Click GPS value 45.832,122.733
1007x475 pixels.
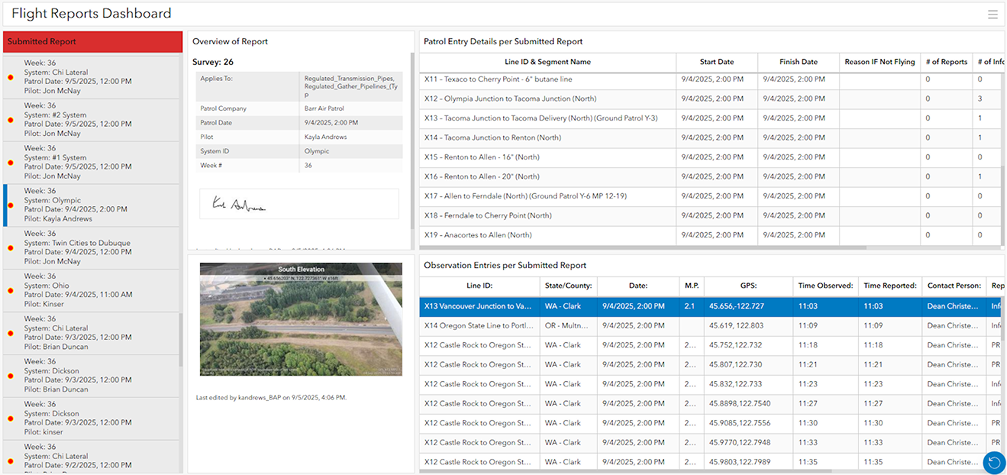click(x=736, y=384)
